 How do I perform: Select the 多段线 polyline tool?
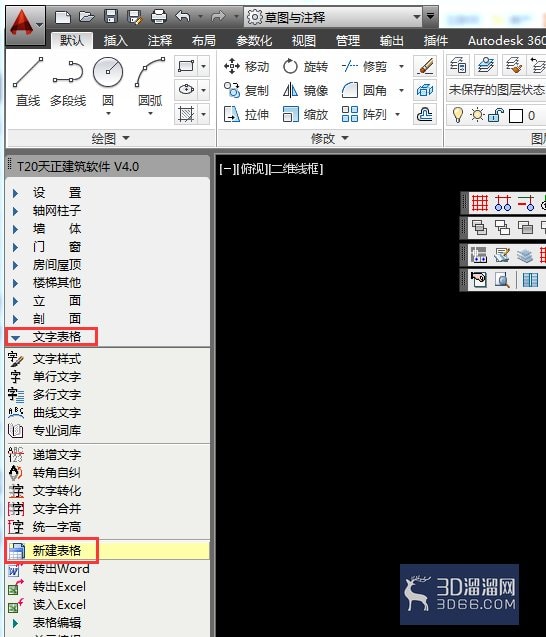(x=68, y=83)
